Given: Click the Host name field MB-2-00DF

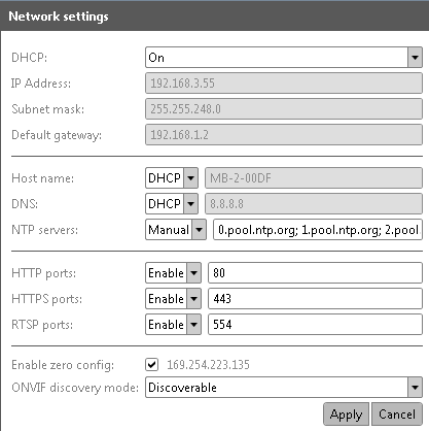Looking at the screenshot, I should pos(314,178).
